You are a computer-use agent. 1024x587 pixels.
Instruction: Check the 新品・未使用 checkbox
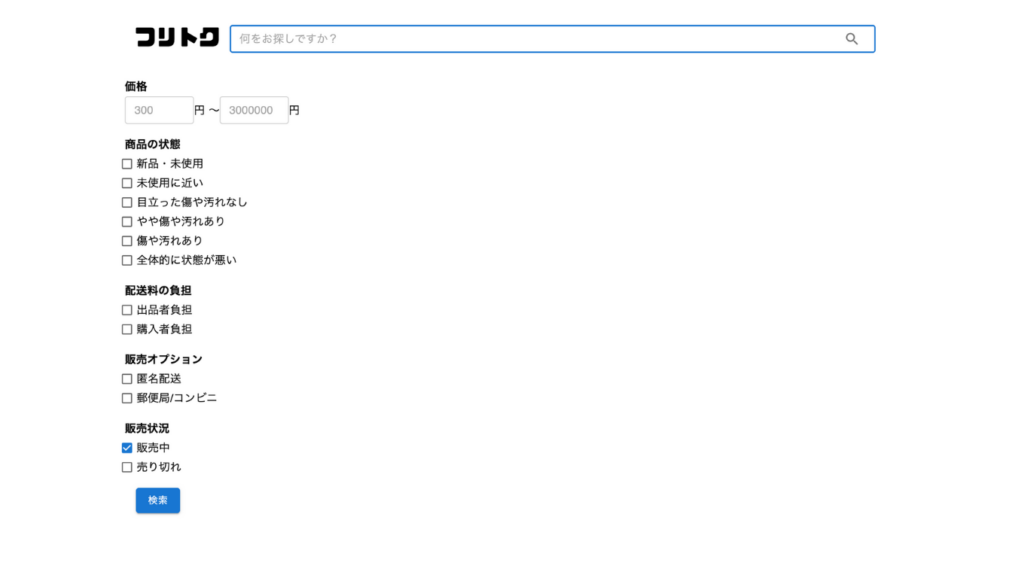[x=127, y=164]
